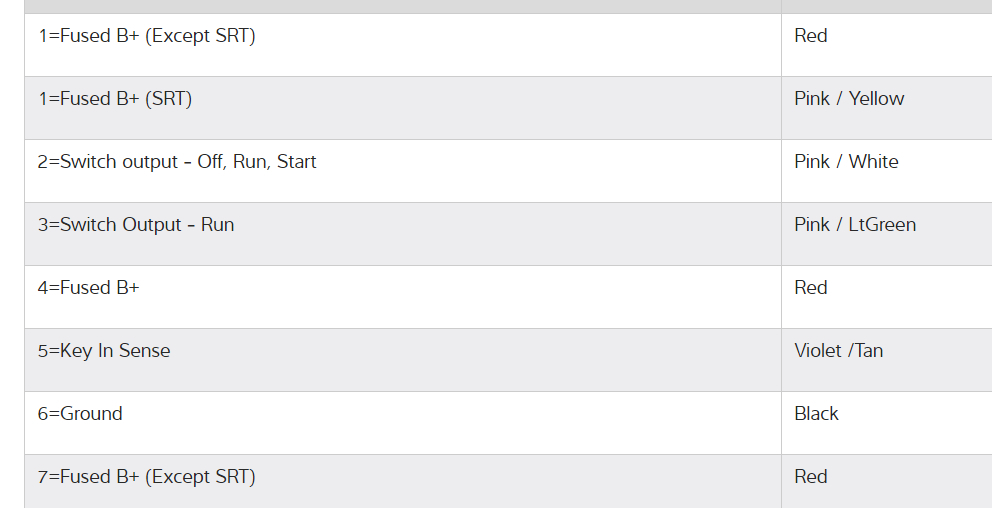Click the word "Sense" in the pin 5 description

[x=144, y=351]
